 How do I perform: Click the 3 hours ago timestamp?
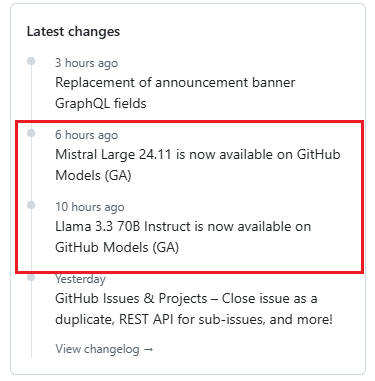(86, 63)
